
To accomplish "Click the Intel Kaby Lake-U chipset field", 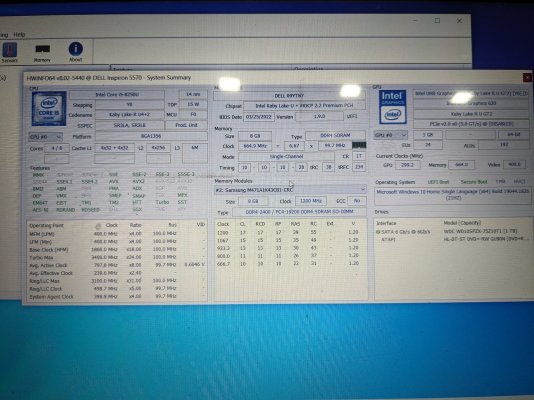I will [x=304, y=106].
